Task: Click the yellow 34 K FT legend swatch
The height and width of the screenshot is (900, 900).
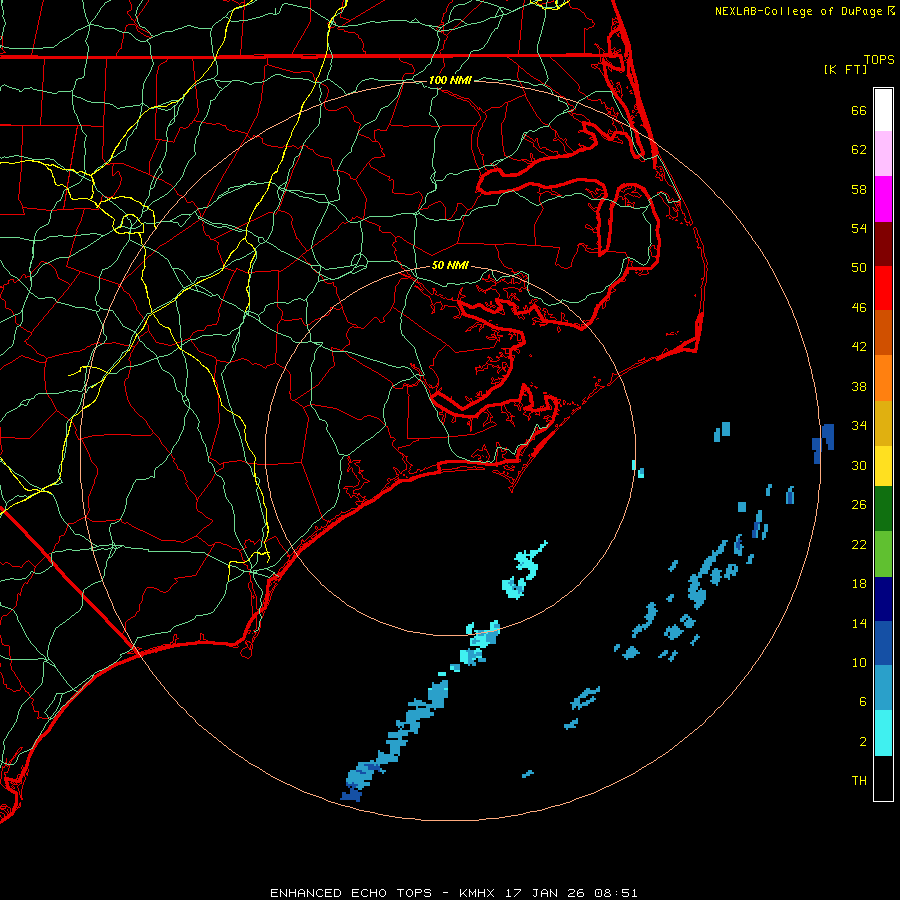Action: click(883, 466)
